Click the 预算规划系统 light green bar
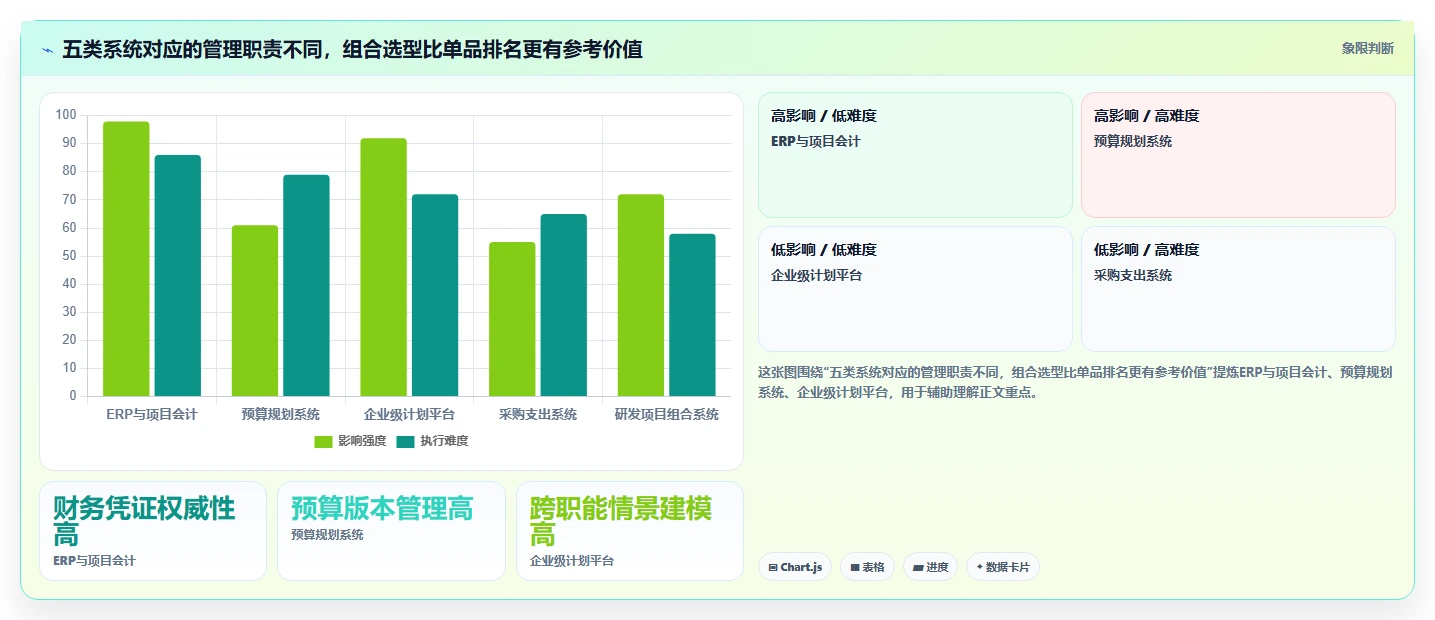This screenshot has height=620, width=1435. (x=255, y=311)
